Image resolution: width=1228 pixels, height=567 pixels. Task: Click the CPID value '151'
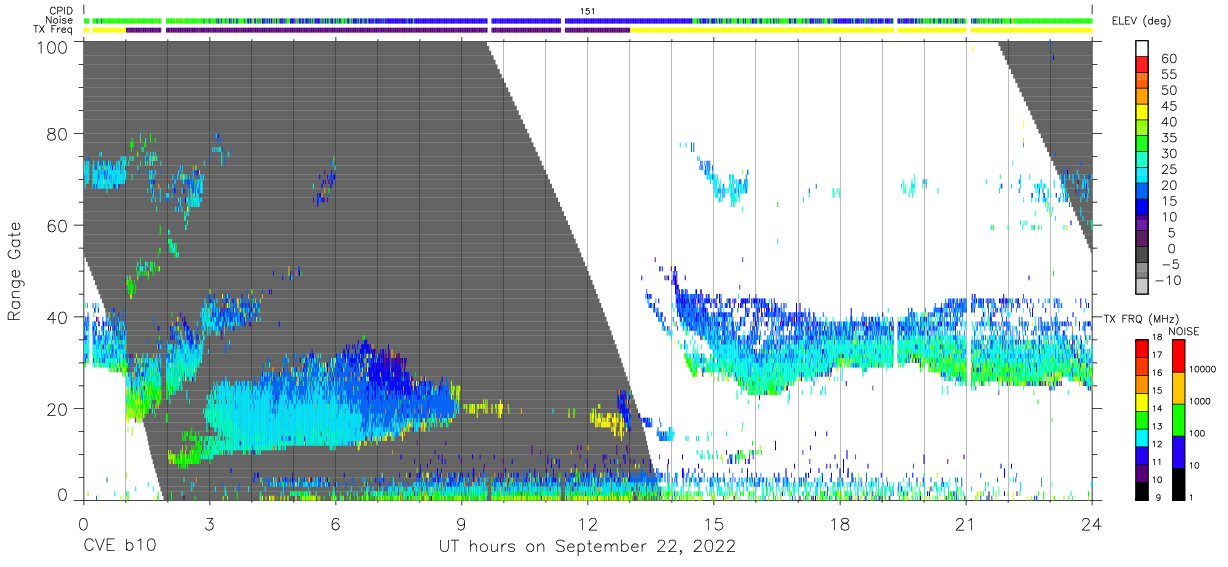[587, 11]
